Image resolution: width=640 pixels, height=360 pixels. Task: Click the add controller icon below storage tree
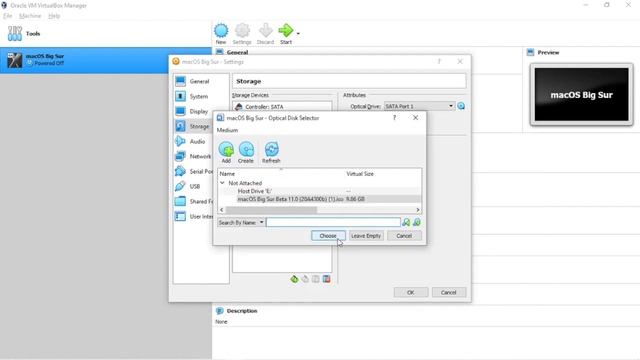tap(294, 279)
